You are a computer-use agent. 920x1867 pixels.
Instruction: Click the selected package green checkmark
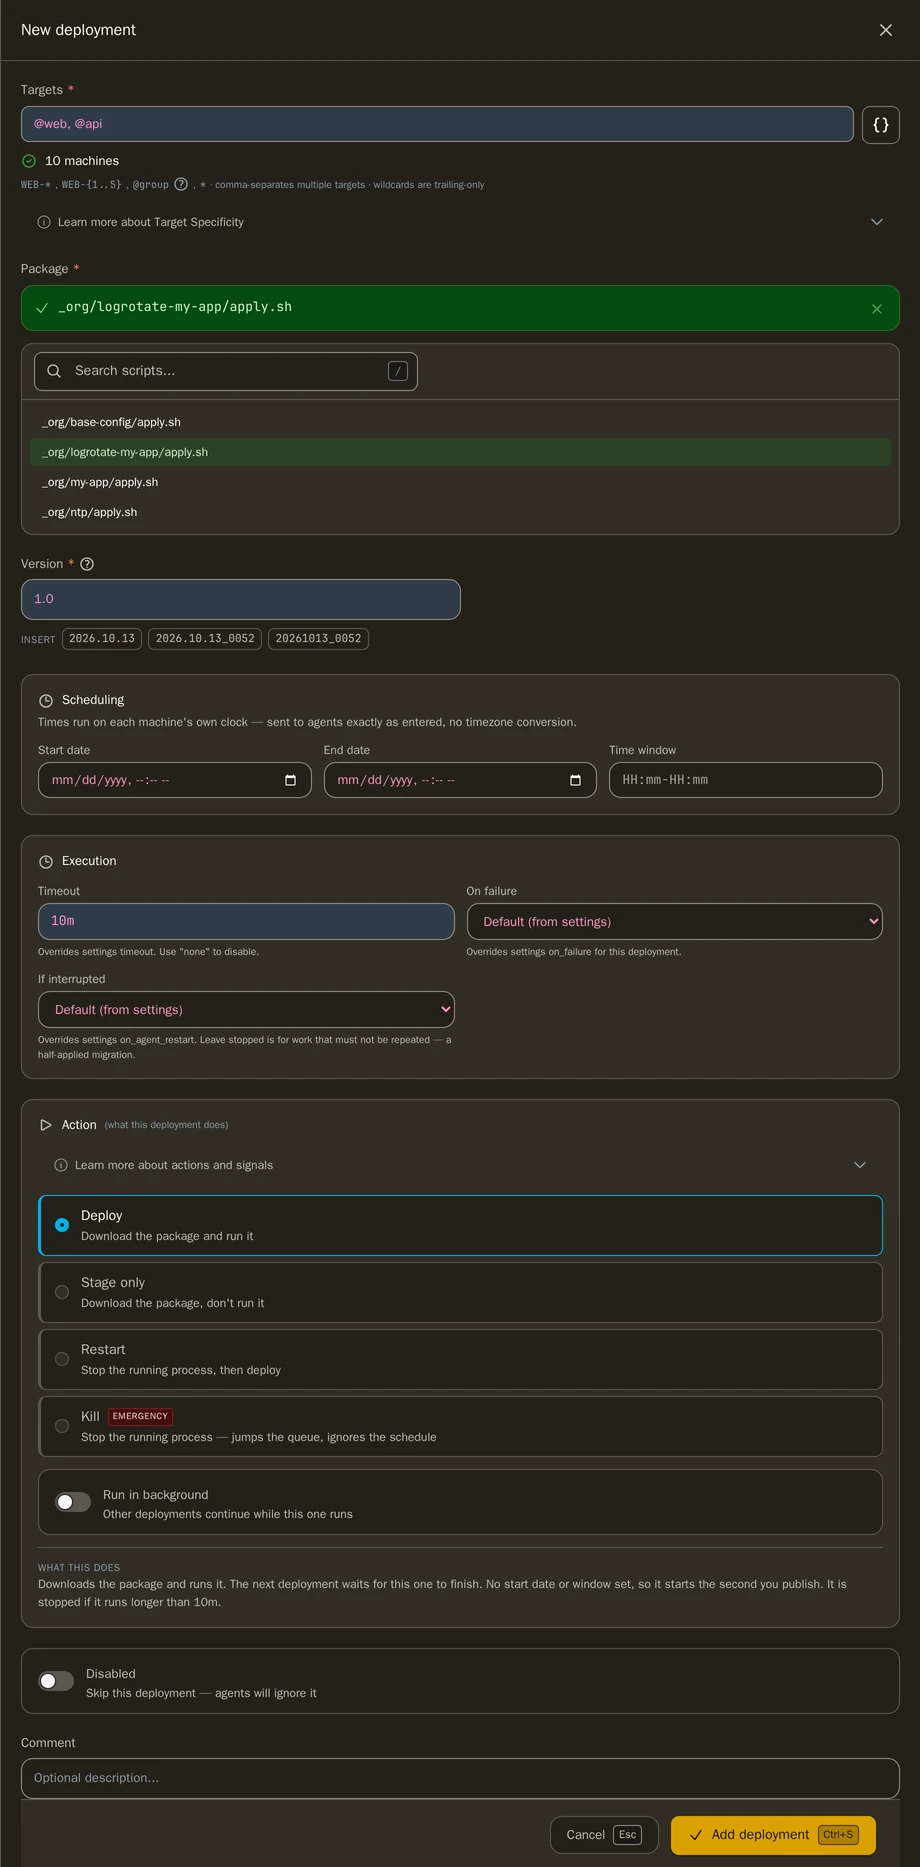point(42,308)
